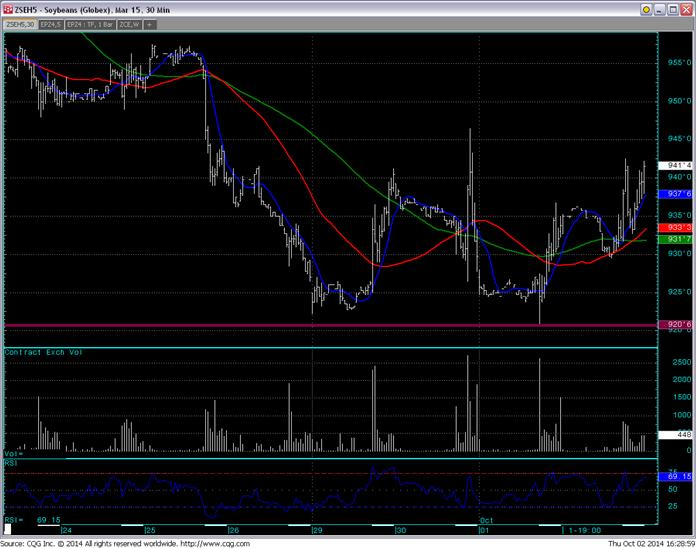Click the CQG chart icon in title bar

9,8
